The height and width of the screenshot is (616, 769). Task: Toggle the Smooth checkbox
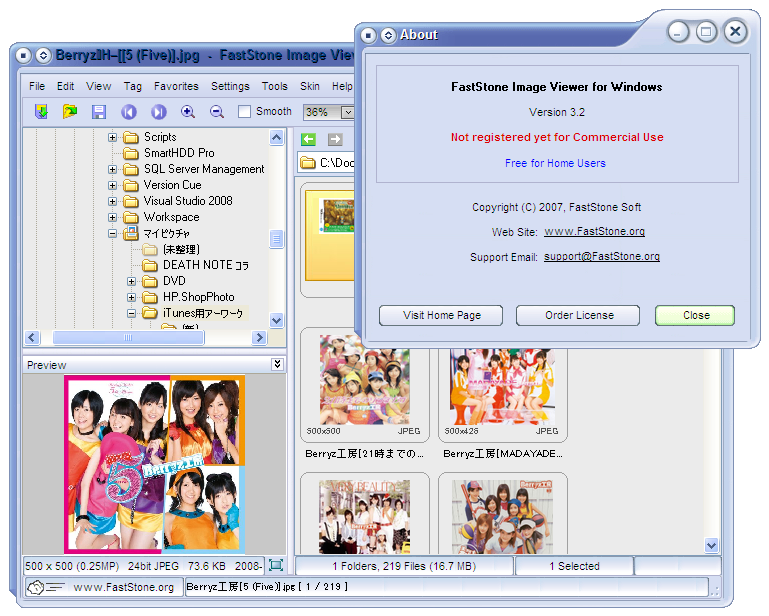pyautogui.click(x=244, y=111)
